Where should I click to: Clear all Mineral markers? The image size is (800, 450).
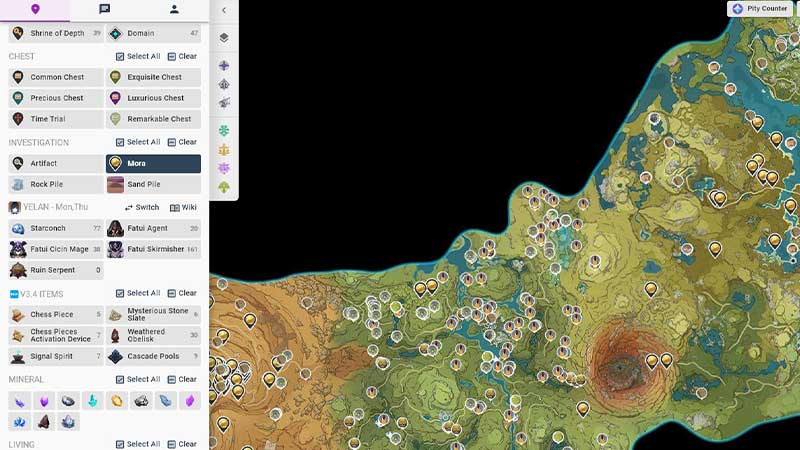tap(182, 379)
